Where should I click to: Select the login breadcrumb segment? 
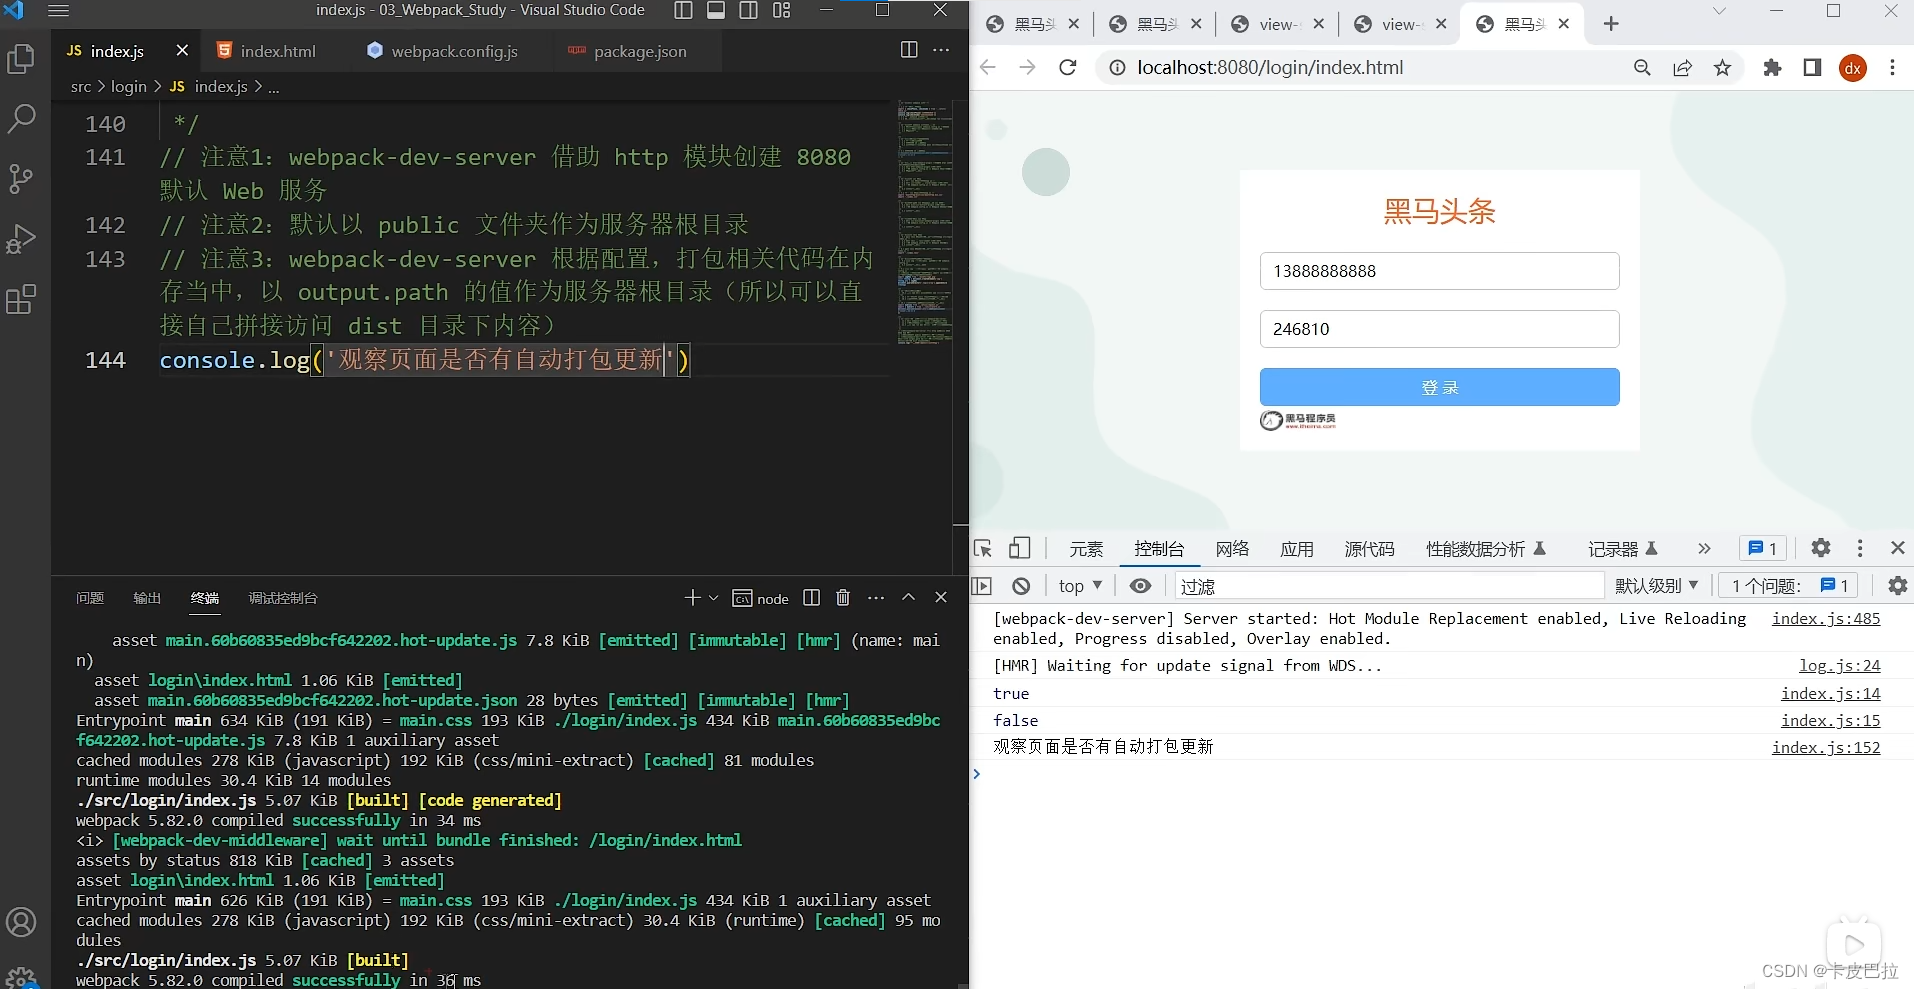click(128, 87)
